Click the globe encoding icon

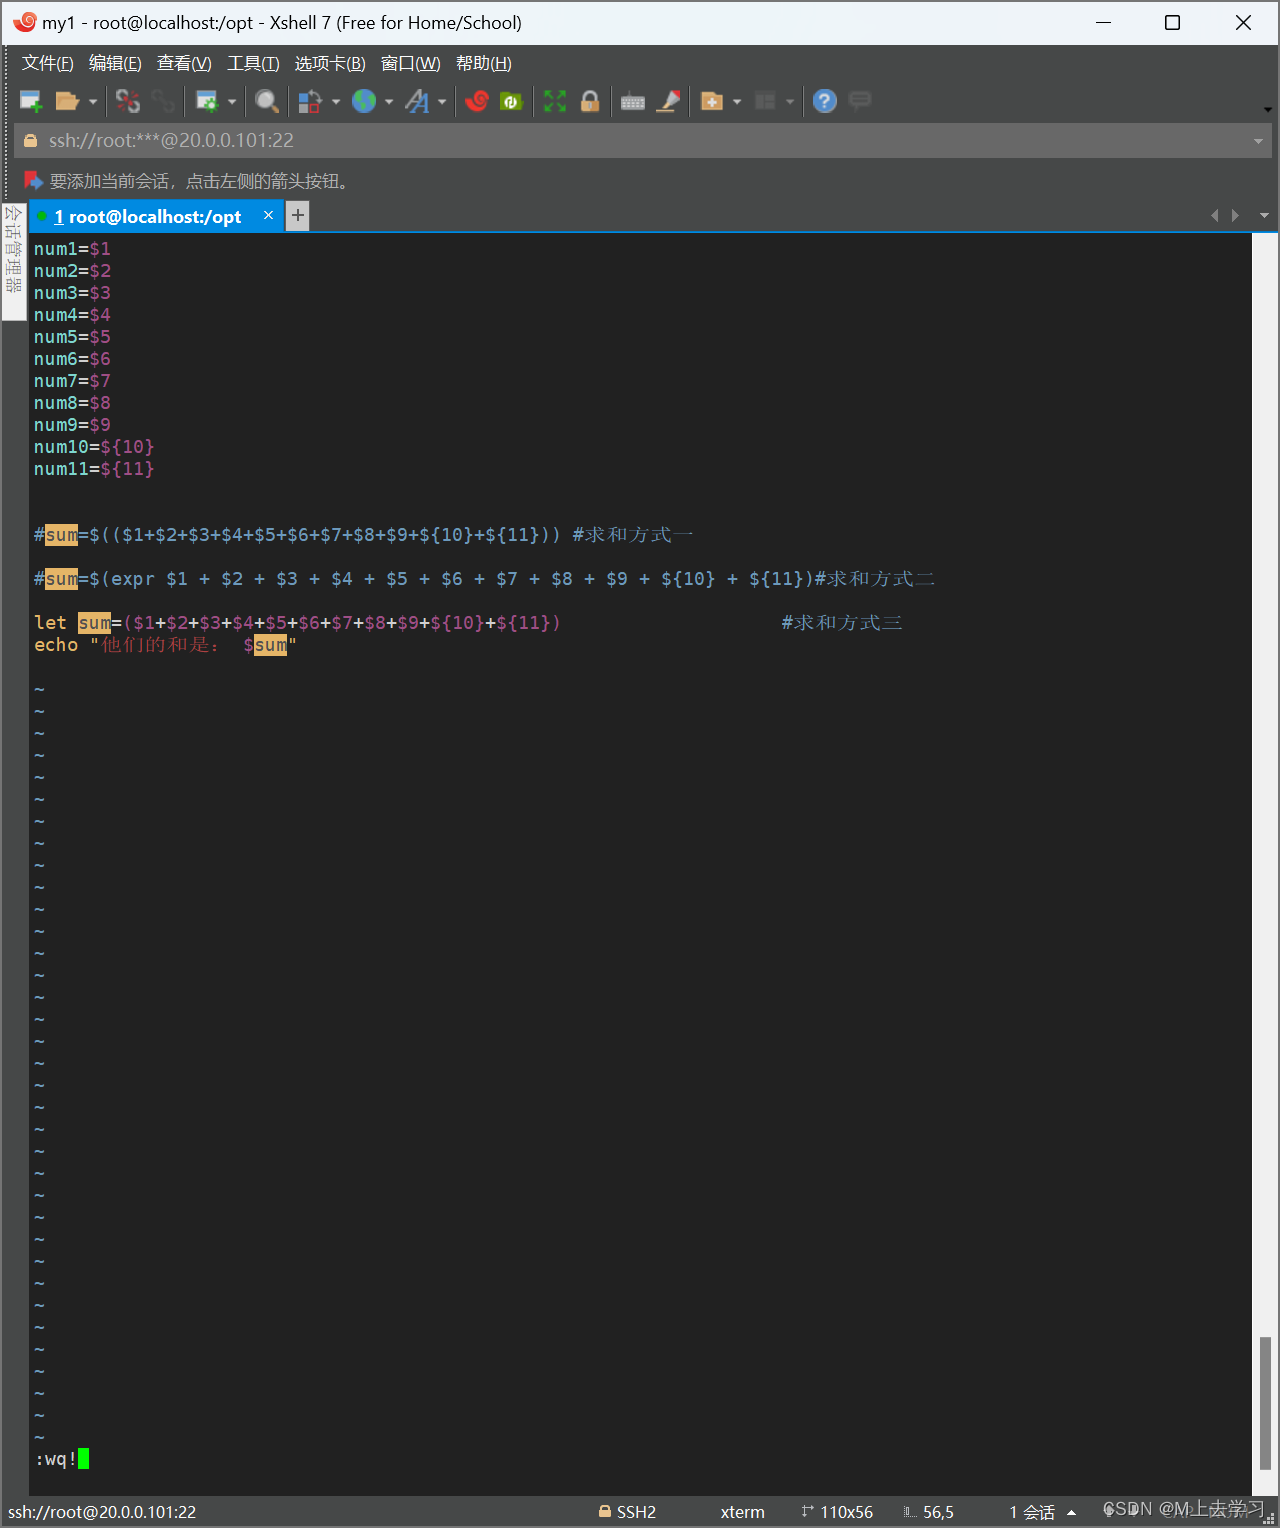364,101
